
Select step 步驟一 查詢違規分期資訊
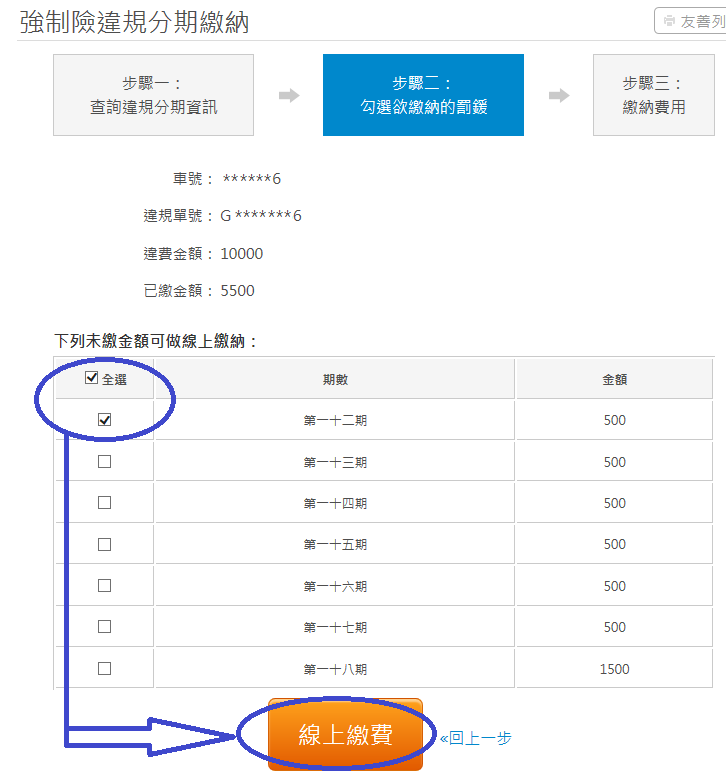pos(153,95)
